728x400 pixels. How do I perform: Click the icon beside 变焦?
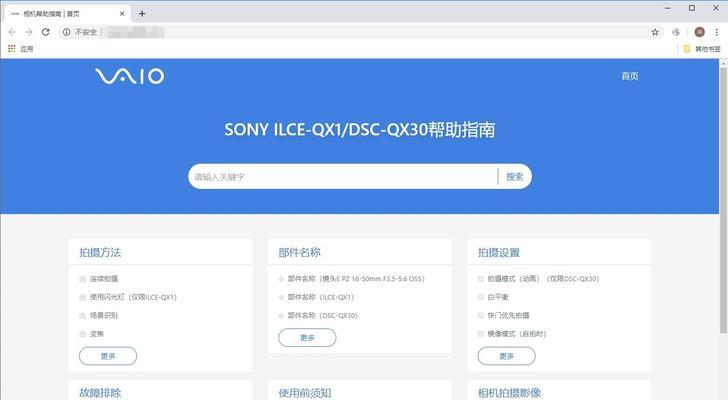pyautogui.click(x=83, y=334)
